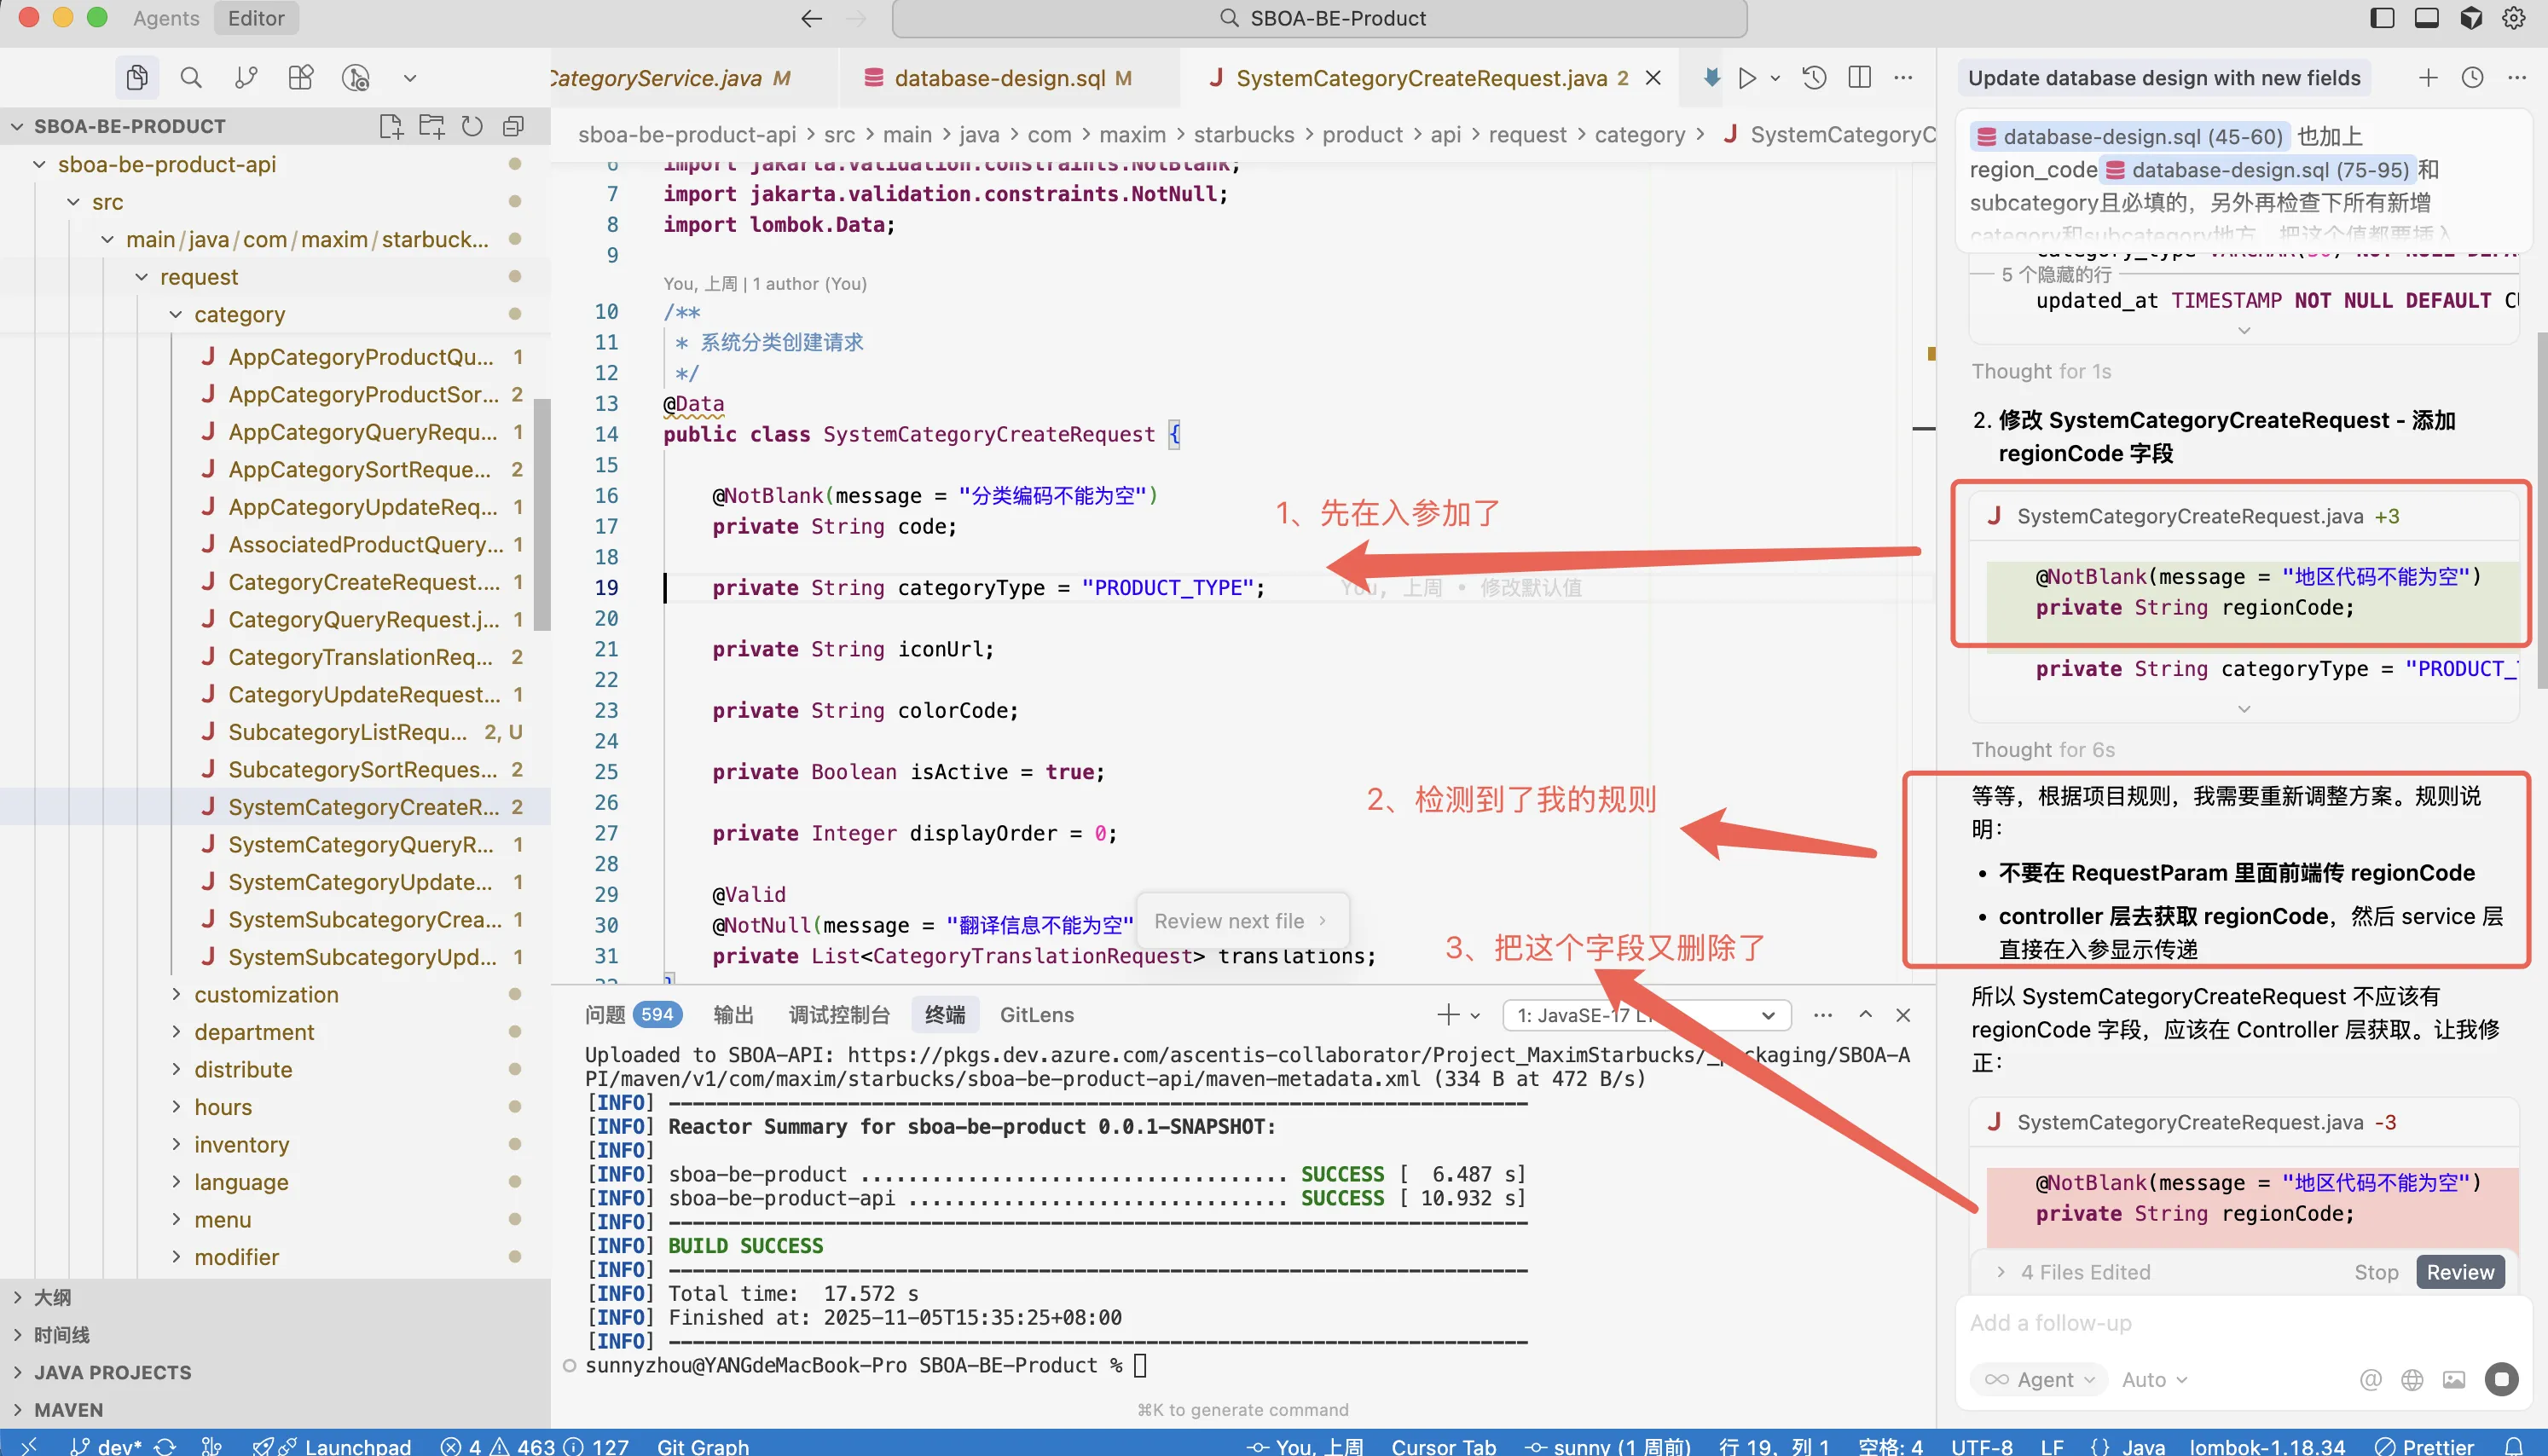Split the editor to the right
The height and width of the screenshot is (1456, 2548).
point(1860,78)
